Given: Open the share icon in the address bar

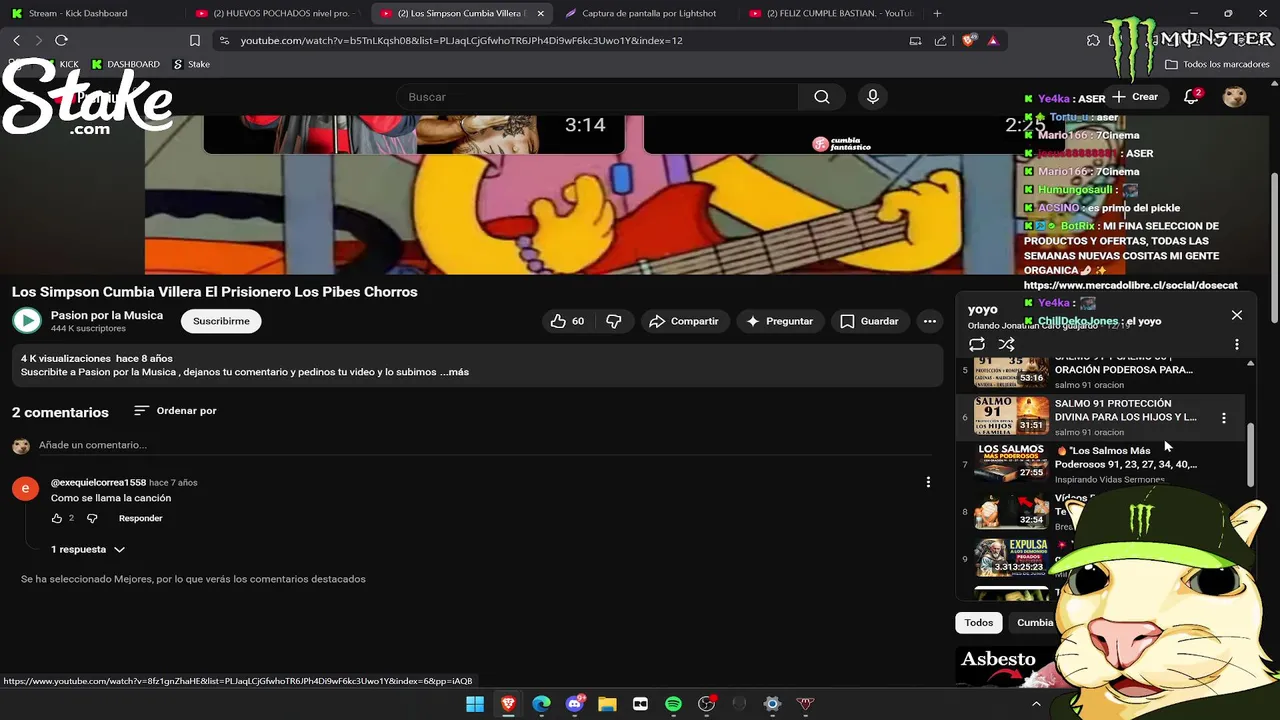Looking at the screenshot, I should click(x=940, y=40).
